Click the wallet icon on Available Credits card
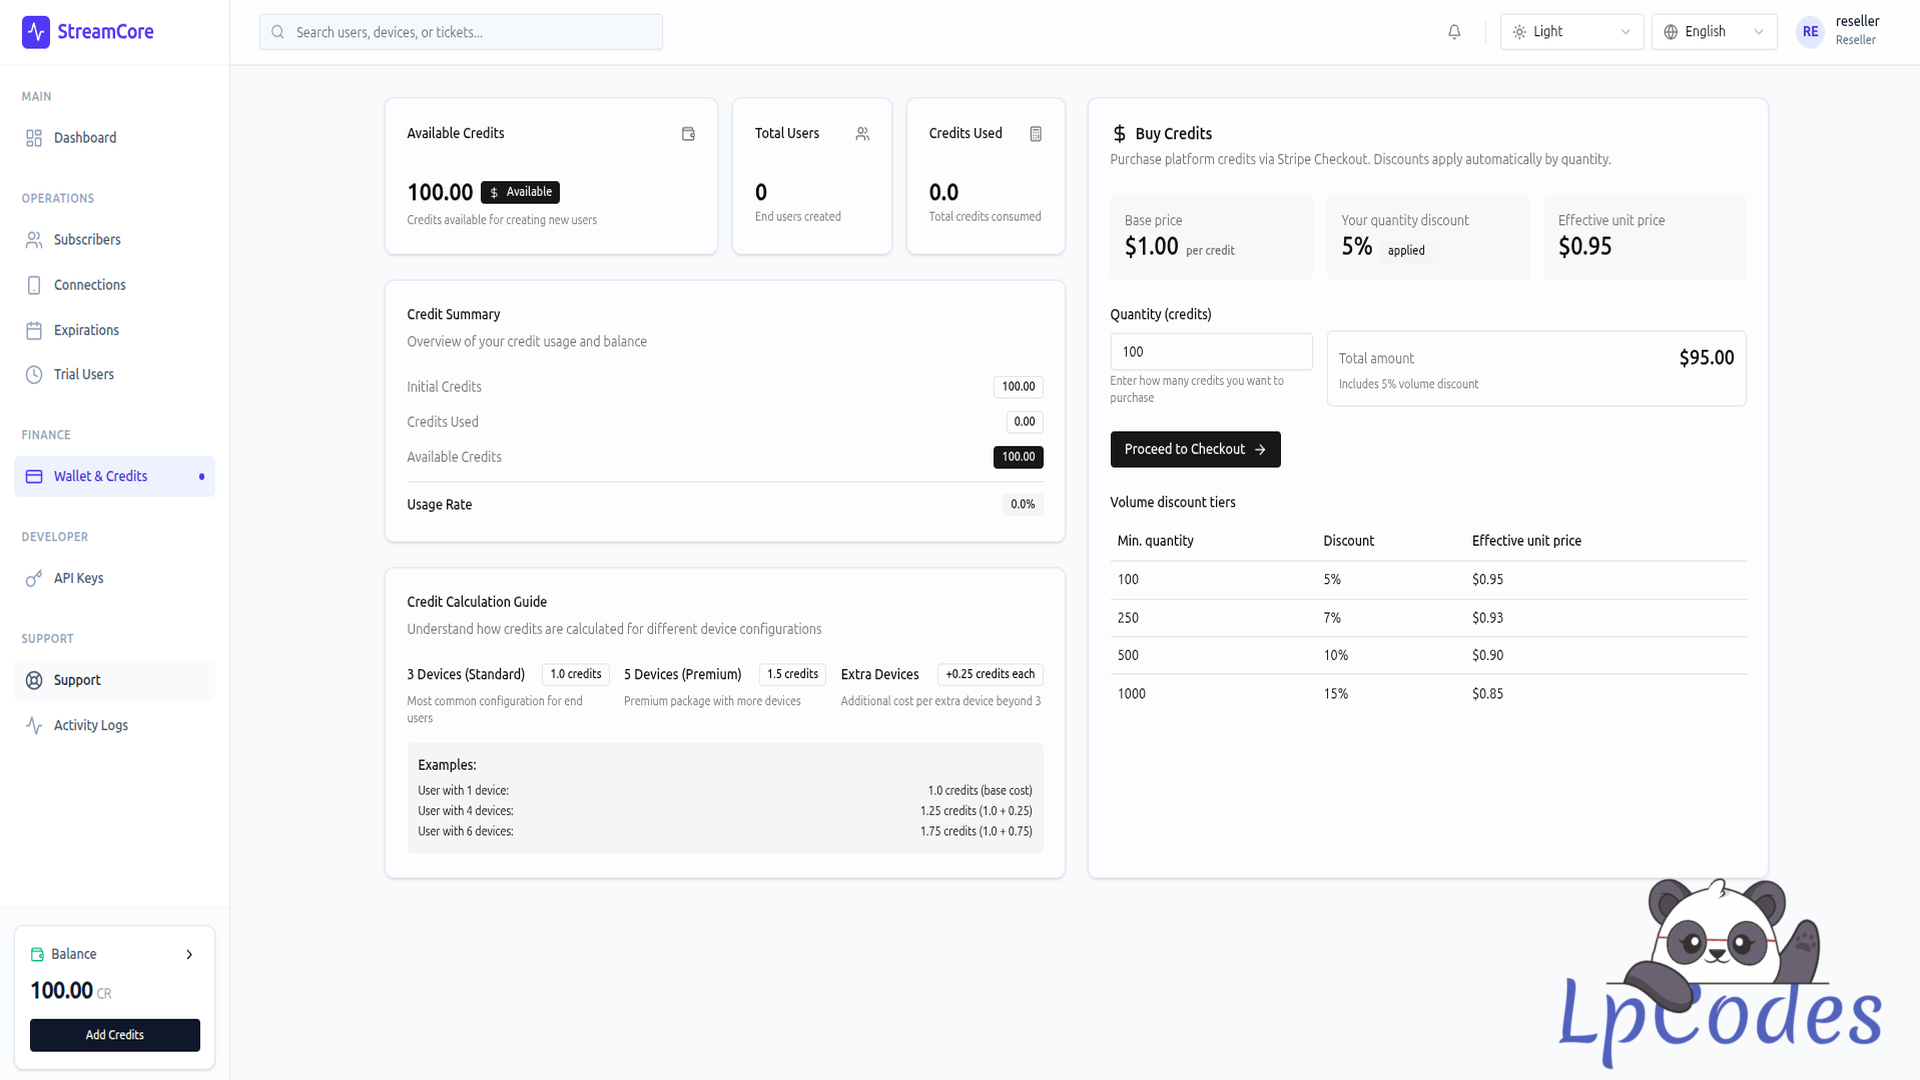 (688, 134)
